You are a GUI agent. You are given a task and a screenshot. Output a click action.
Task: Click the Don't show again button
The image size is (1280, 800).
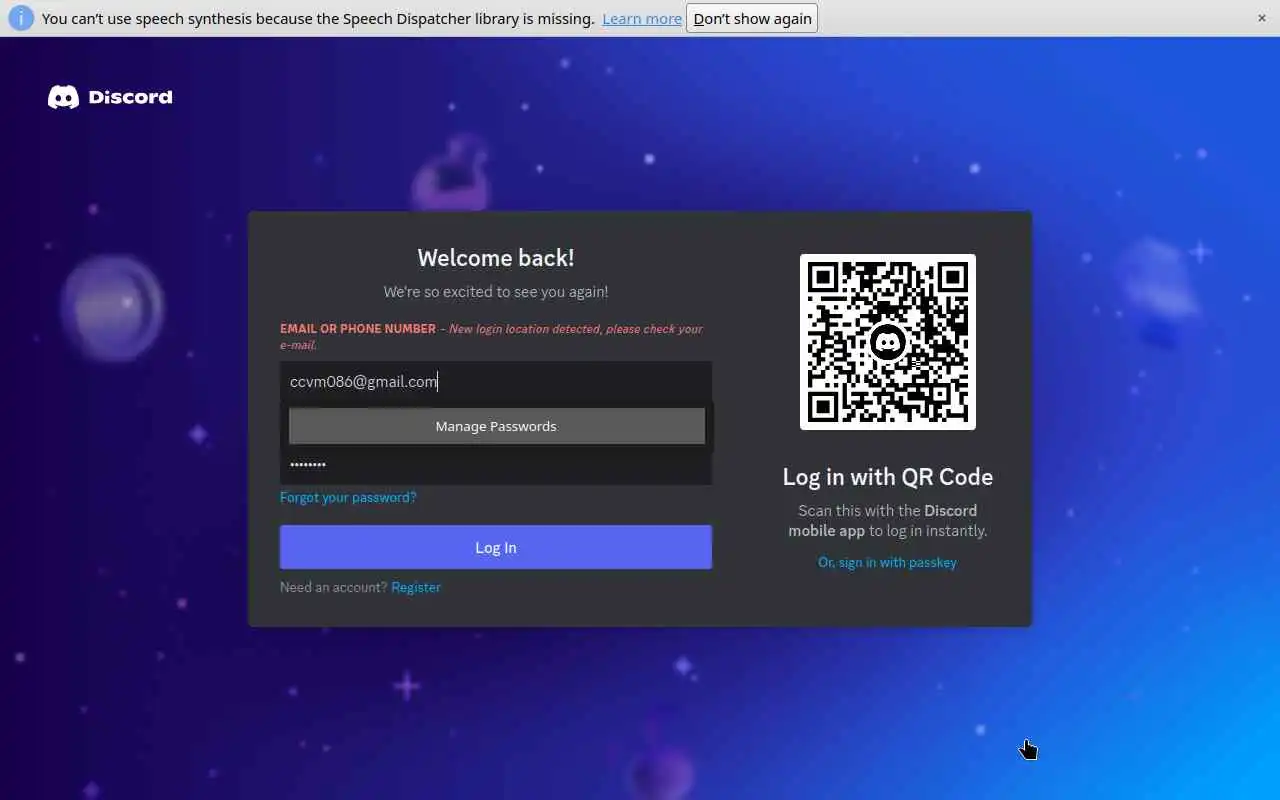click(x=752, y=19)
